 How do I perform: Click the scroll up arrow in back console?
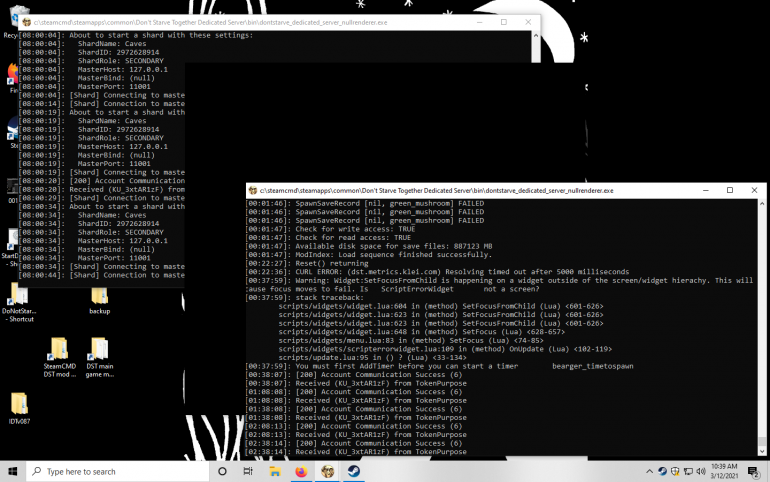tap(536, 35)
